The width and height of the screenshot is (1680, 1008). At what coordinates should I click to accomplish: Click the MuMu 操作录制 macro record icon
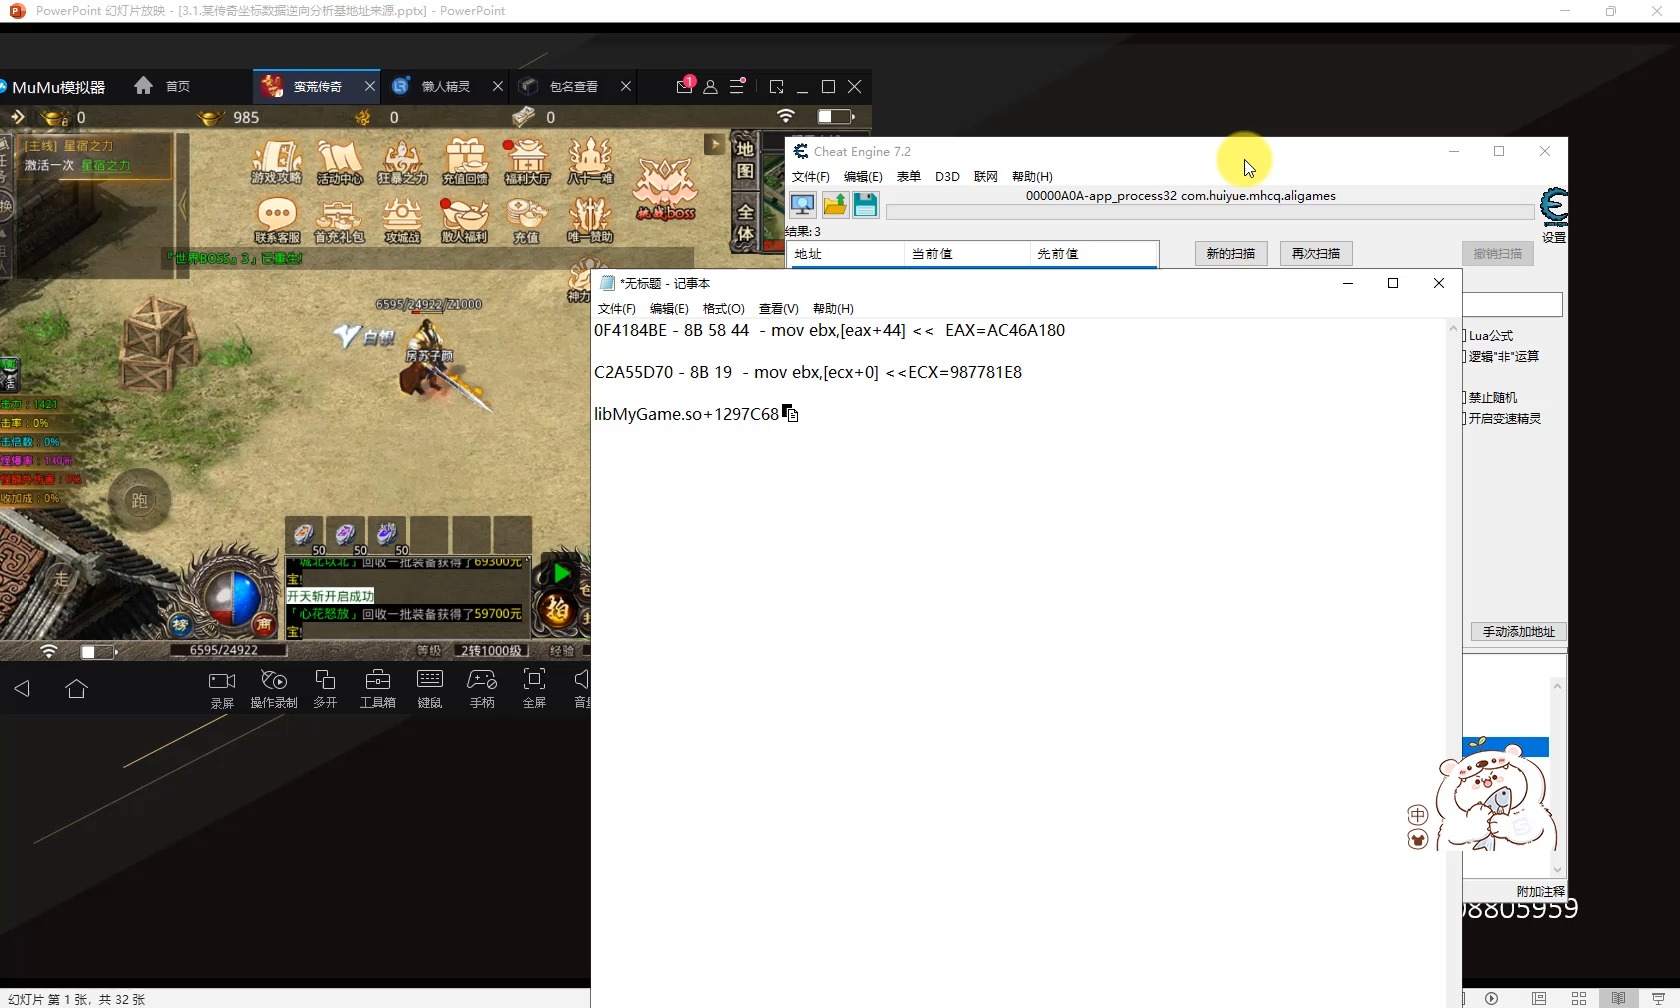click(274, 689)
